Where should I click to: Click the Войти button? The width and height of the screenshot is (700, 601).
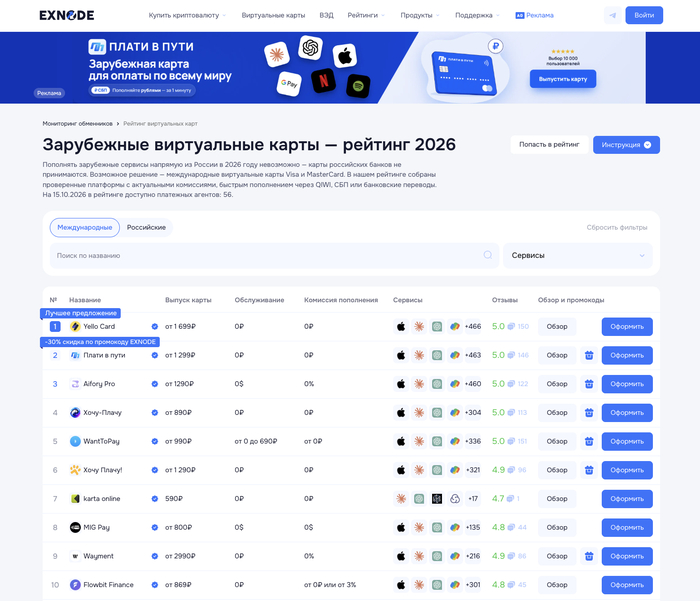tap(644, 15)
